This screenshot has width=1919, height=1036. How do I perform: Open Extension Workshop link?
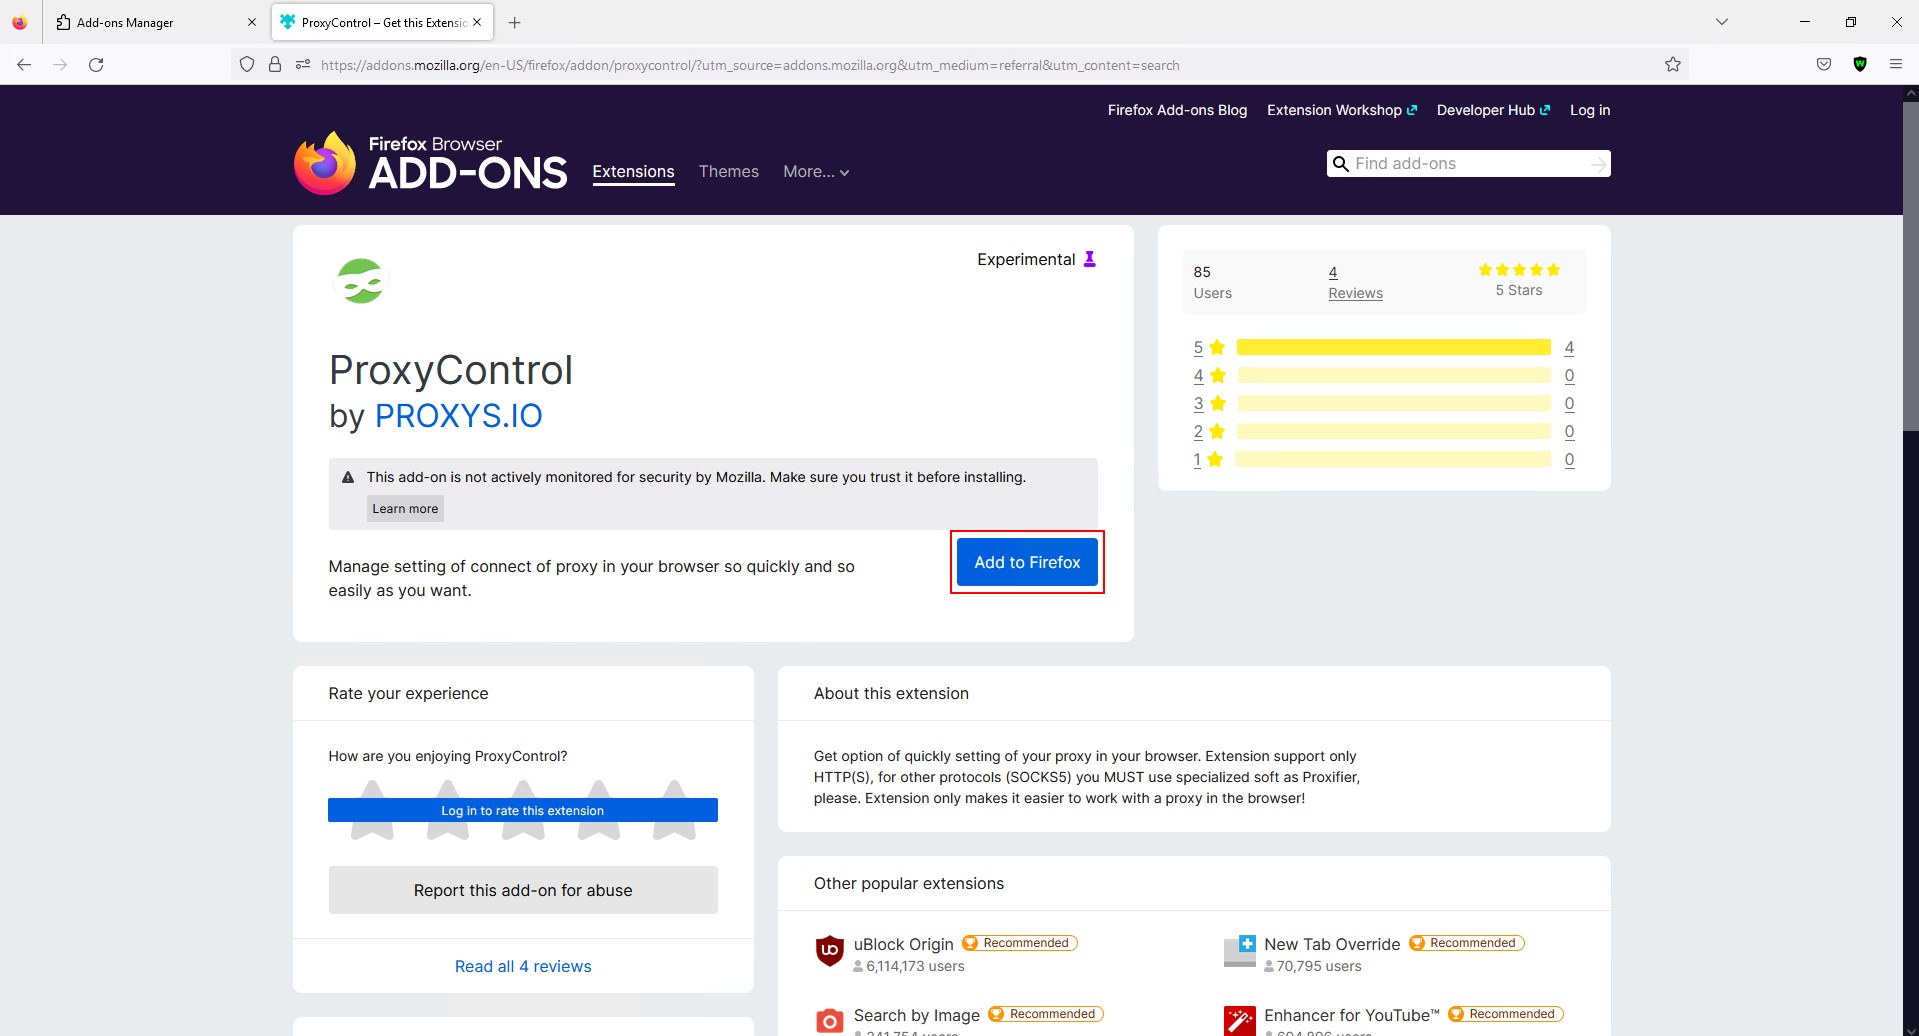click(x=1342, y=110)
